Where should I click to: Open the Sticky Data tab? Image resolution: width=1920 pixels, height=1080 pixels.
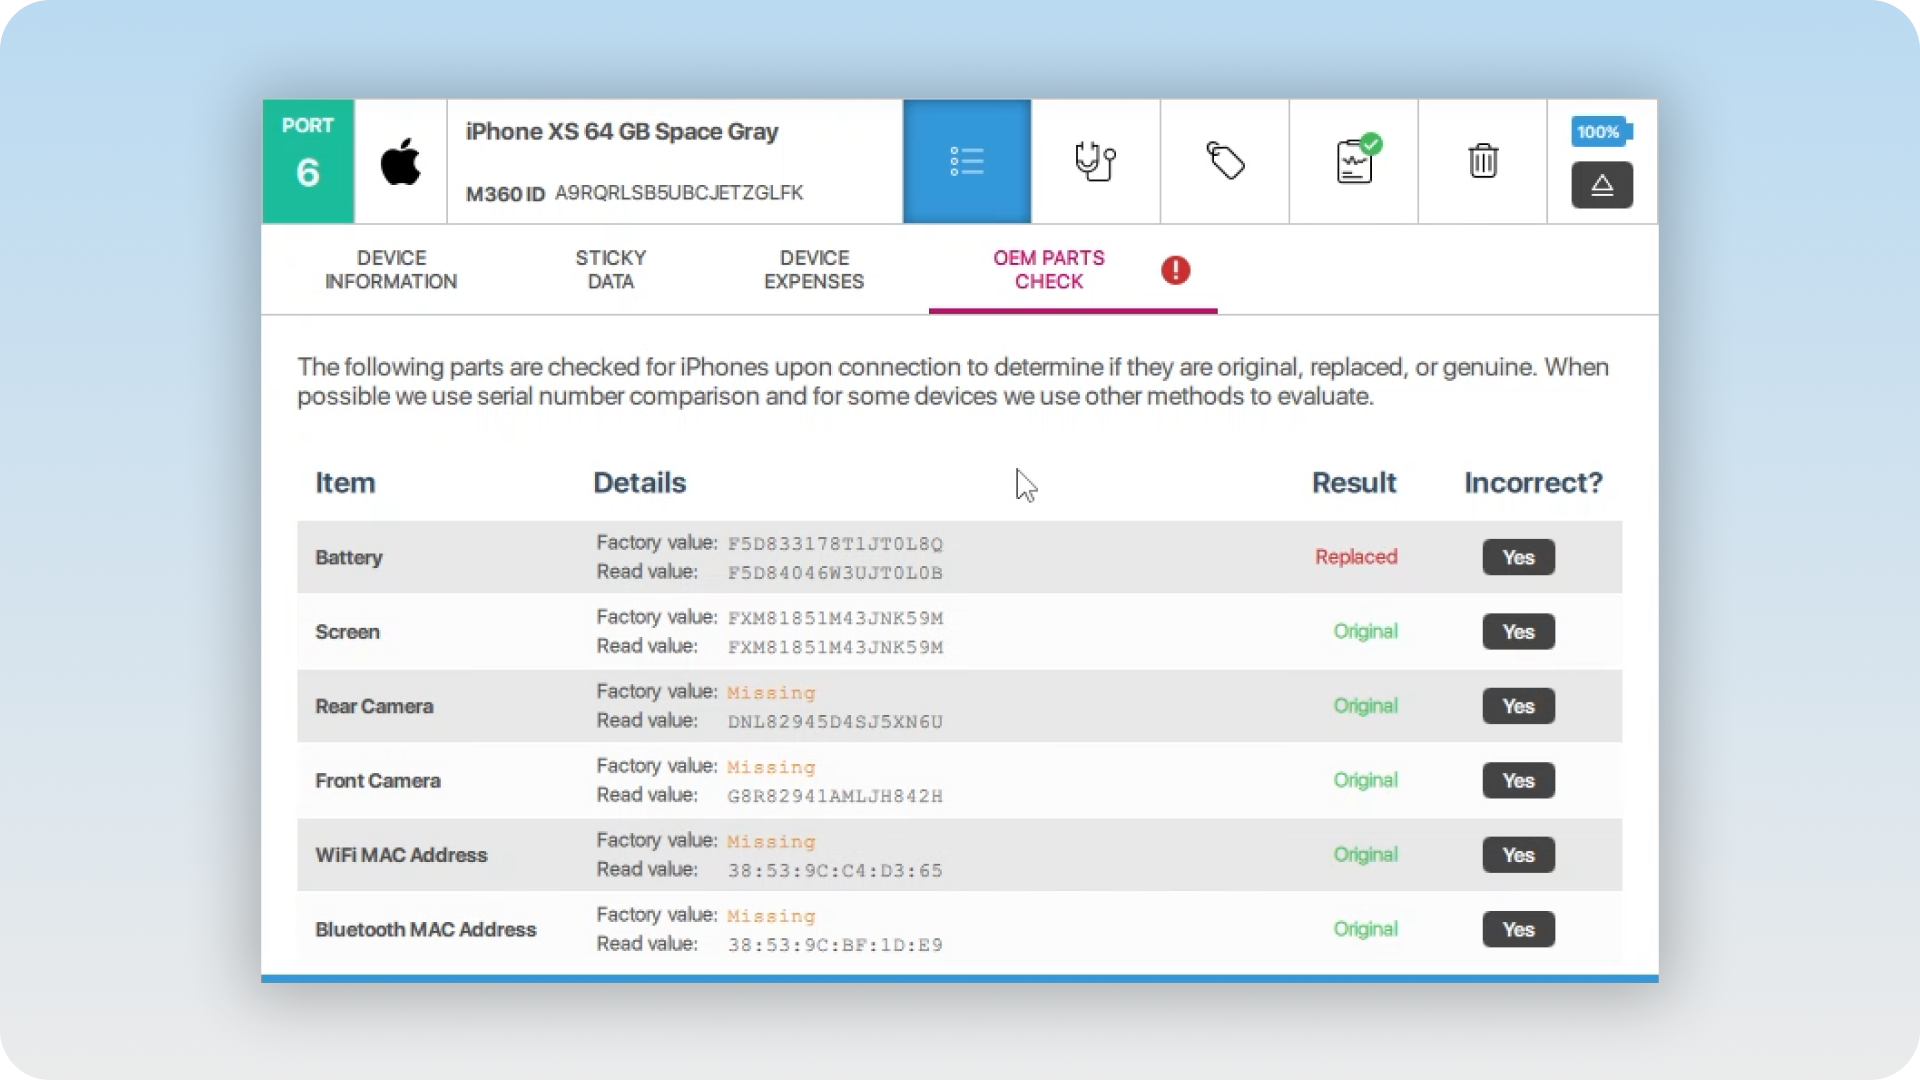coord(610,270)
